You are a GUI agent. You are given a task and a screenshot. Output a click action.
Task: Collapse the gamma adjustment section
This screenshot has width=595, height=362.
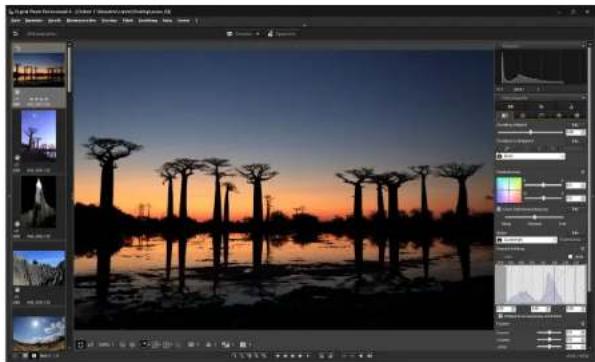(x=583, y=249)
